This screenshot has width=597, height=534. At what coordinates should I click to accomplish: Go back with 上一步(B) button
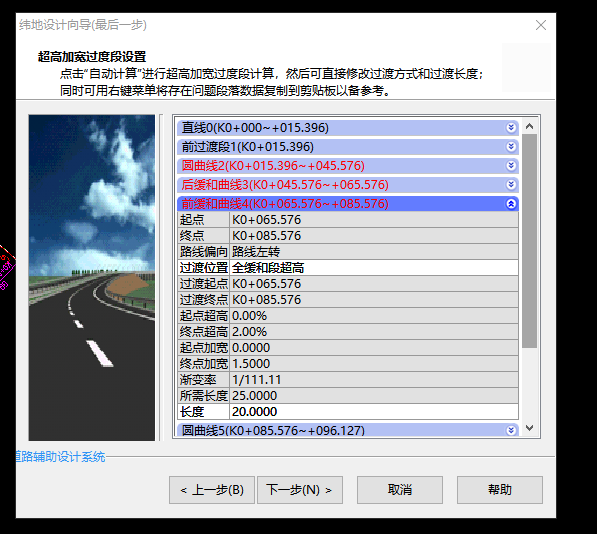pos(212,490)
